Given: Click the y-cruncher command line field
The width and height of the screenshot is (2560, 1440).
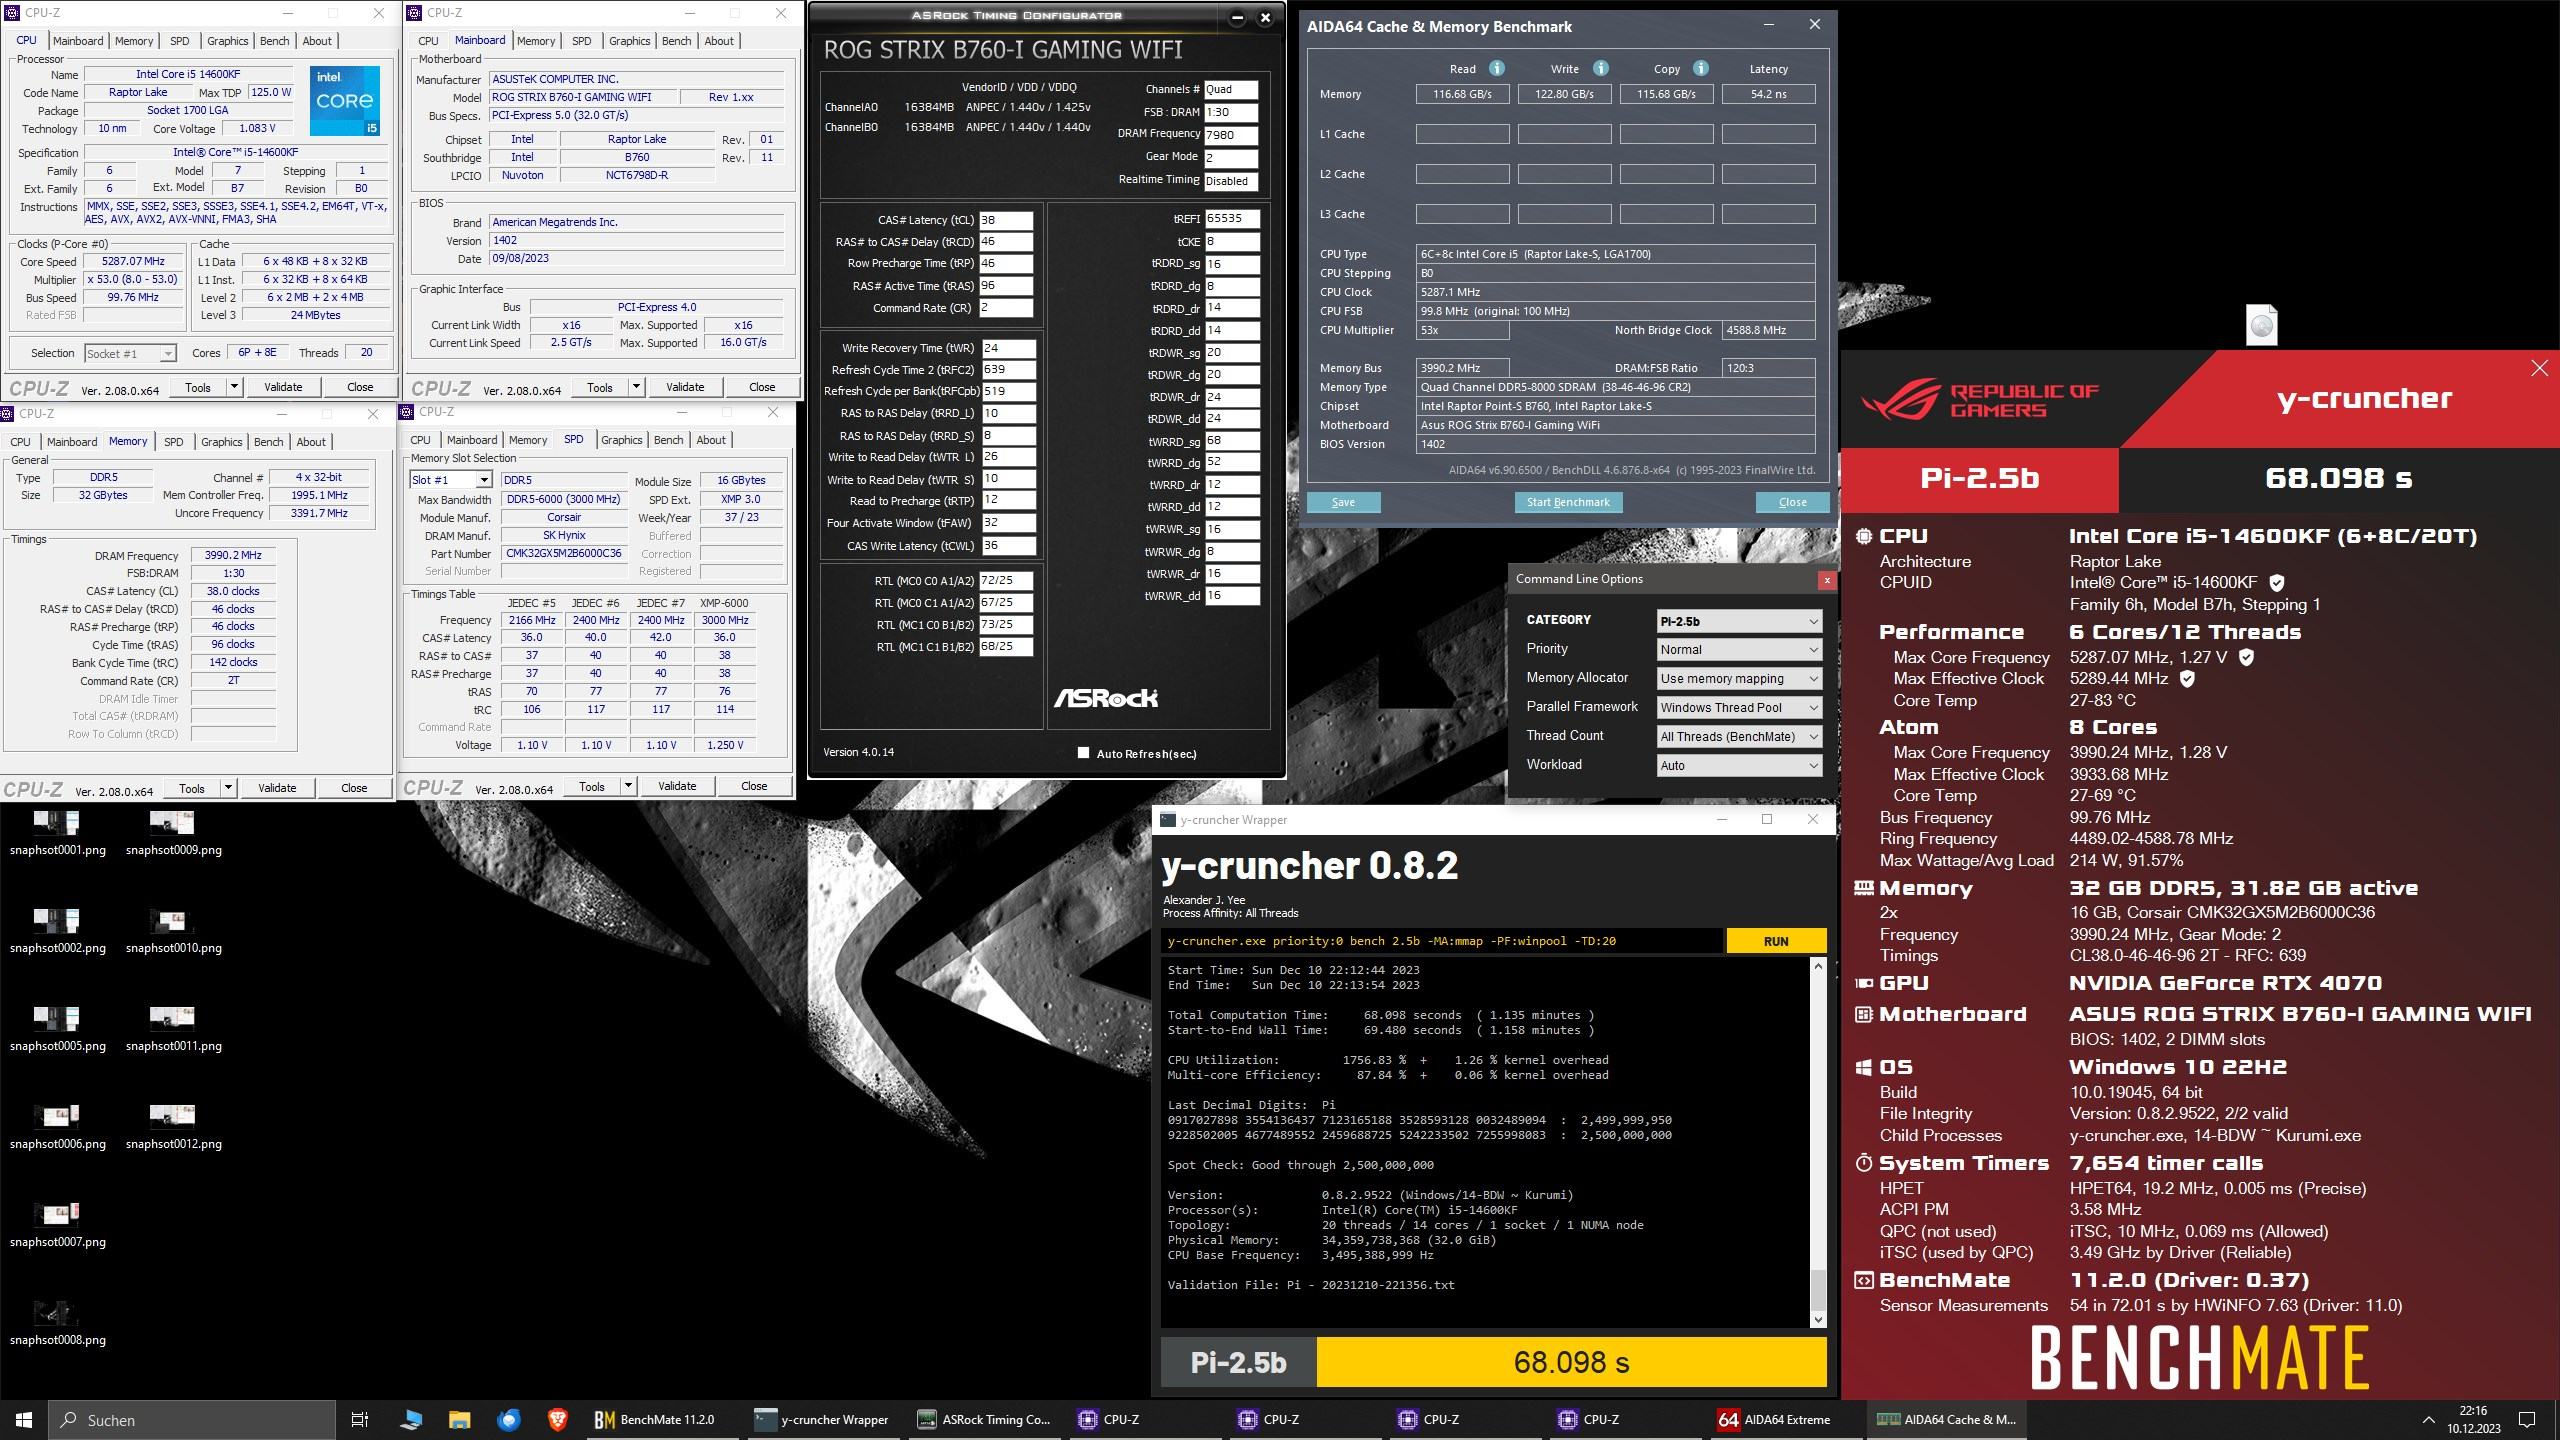Looking at the screenshot, I should [x=1442, y=941].
